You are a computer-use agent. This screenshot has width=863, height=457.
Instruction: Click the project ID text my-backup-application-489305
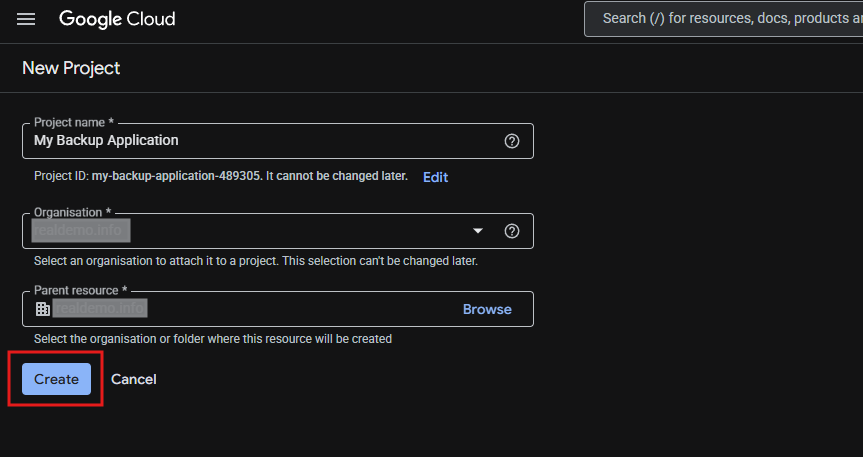point(176,176)
